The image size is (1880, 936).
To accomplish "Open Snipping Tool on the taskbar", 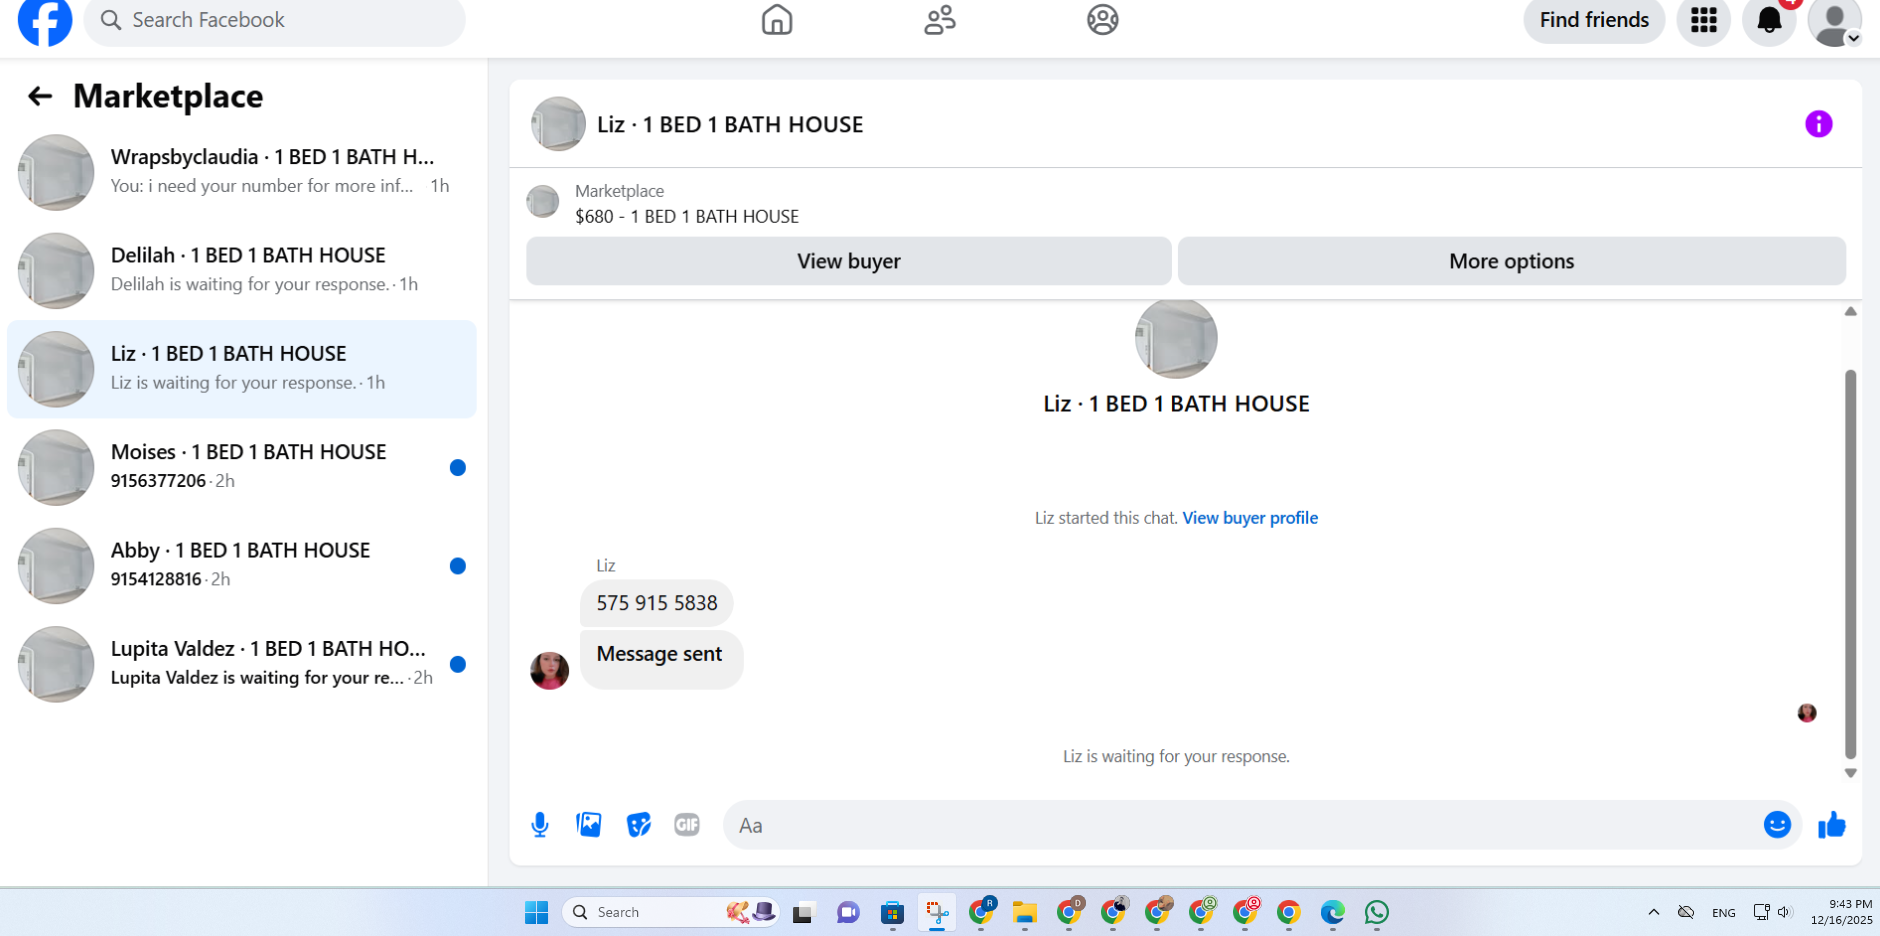I will tap(937, 912).
